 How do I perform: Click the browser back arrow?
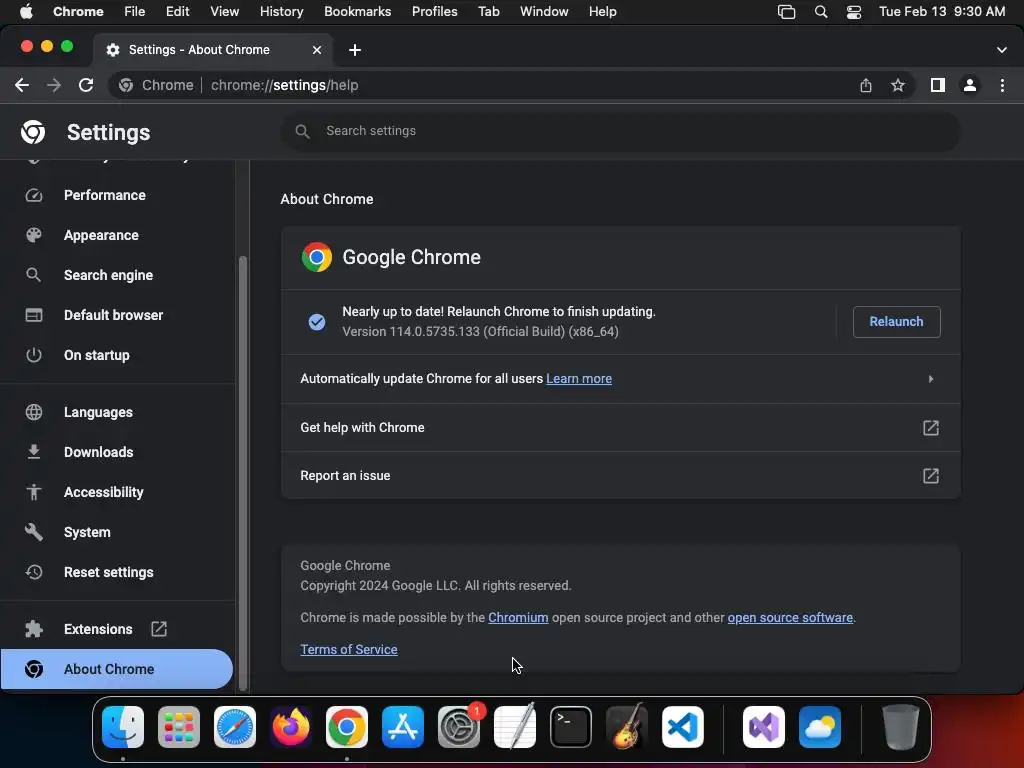tap(22, 85)
